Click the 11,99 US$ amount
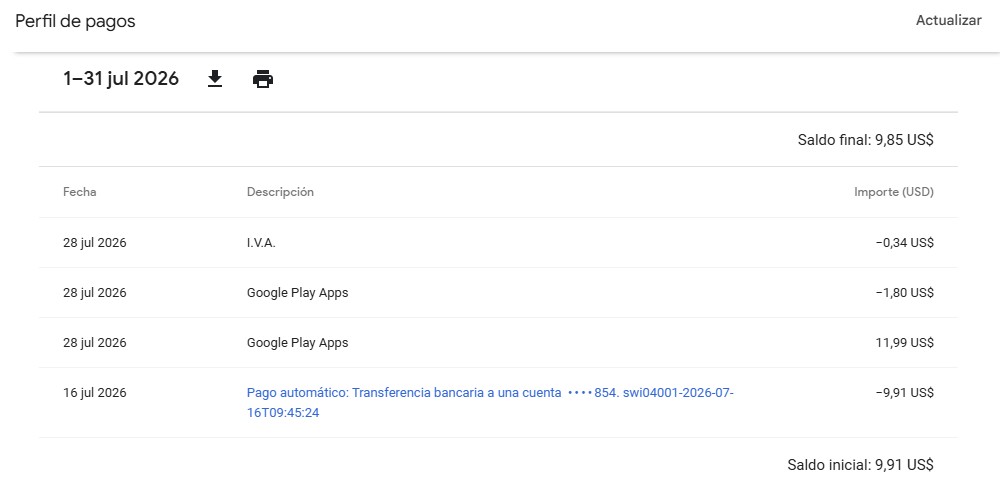Screen dimensions: 1000x497 pyautogui.click(x=904, y=343)
